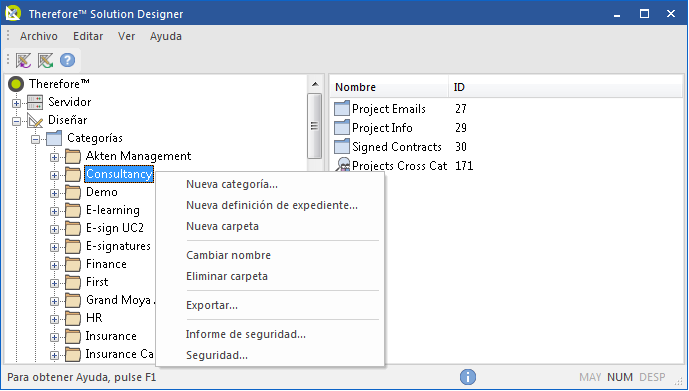Expand the Akten Management folder

coord(54,157)
